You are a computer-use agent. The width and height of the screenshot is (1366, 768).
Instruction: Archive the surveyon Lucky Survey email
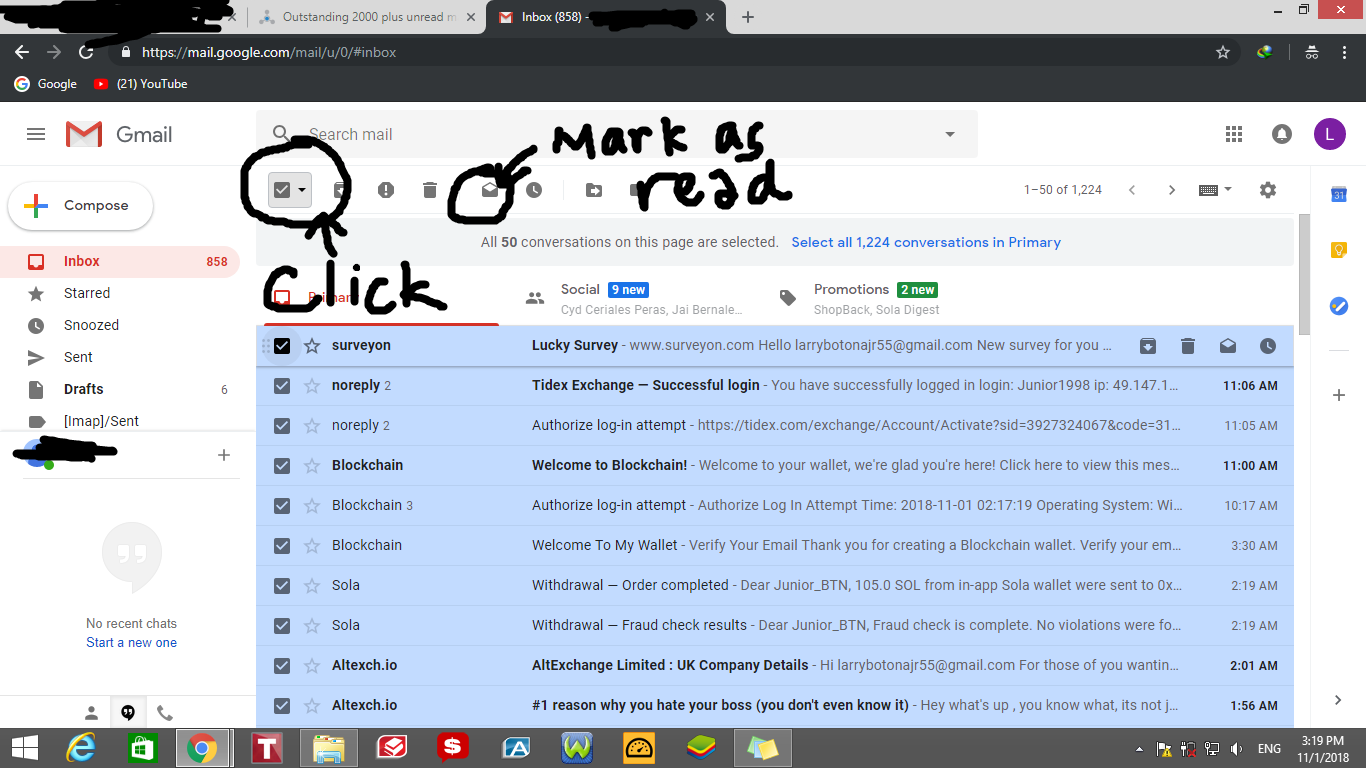[1148, 346]
